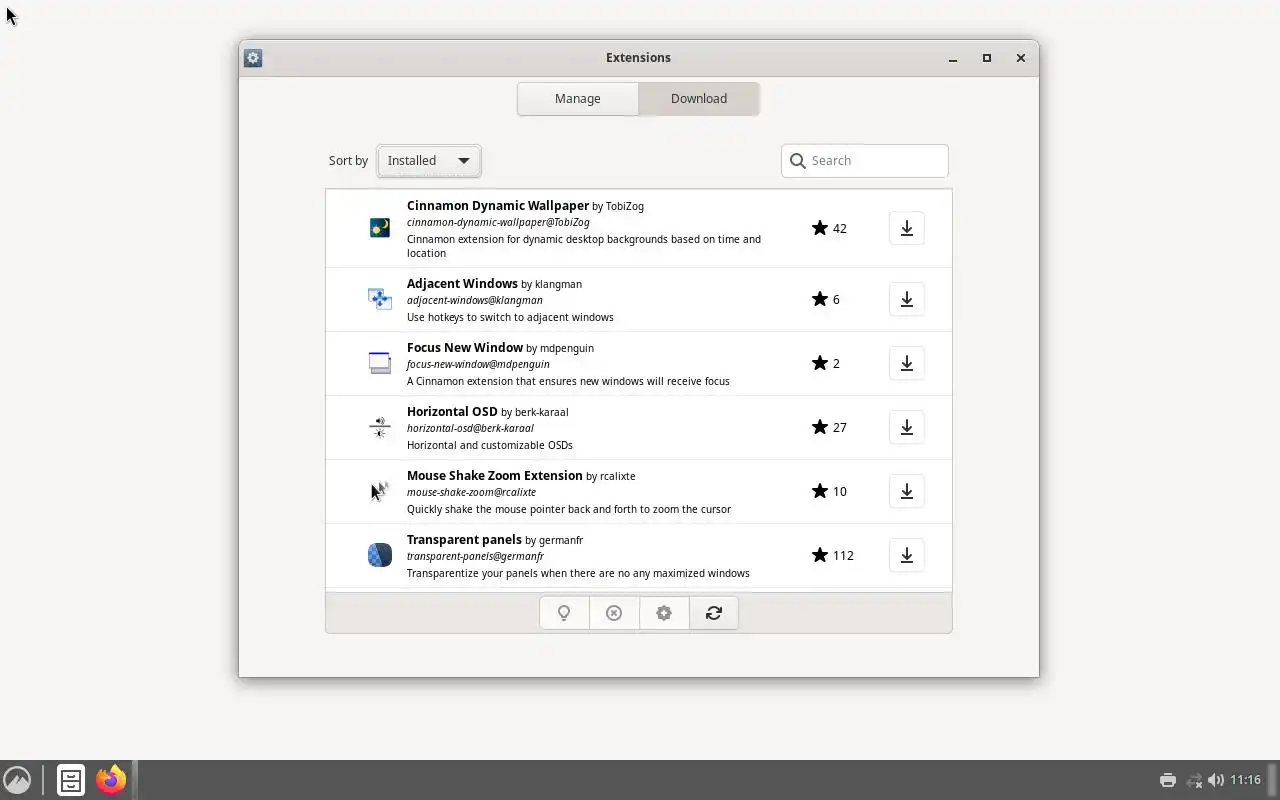Download the Cinnamon Dynamic Wallpaper extension
This screenshot has width=1280, height=800.
906,228
